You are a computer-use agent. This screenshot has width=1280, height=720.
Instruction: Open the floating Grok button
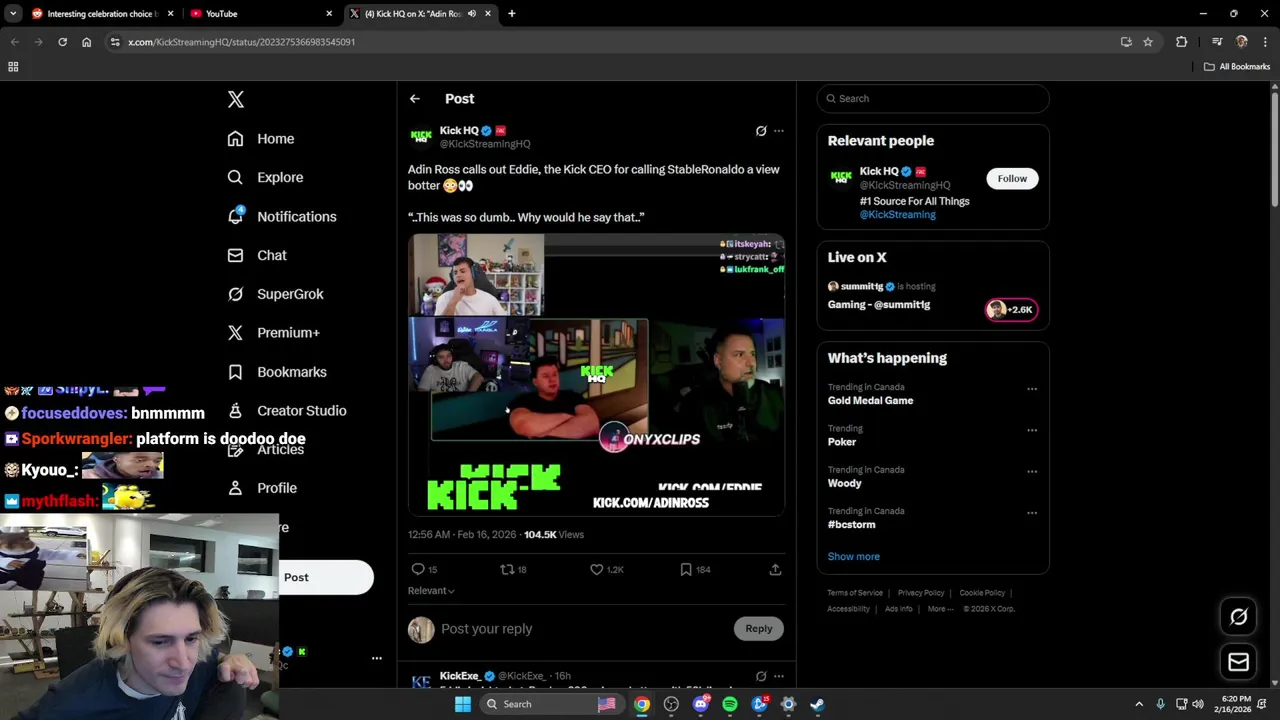click(1238, 617)
